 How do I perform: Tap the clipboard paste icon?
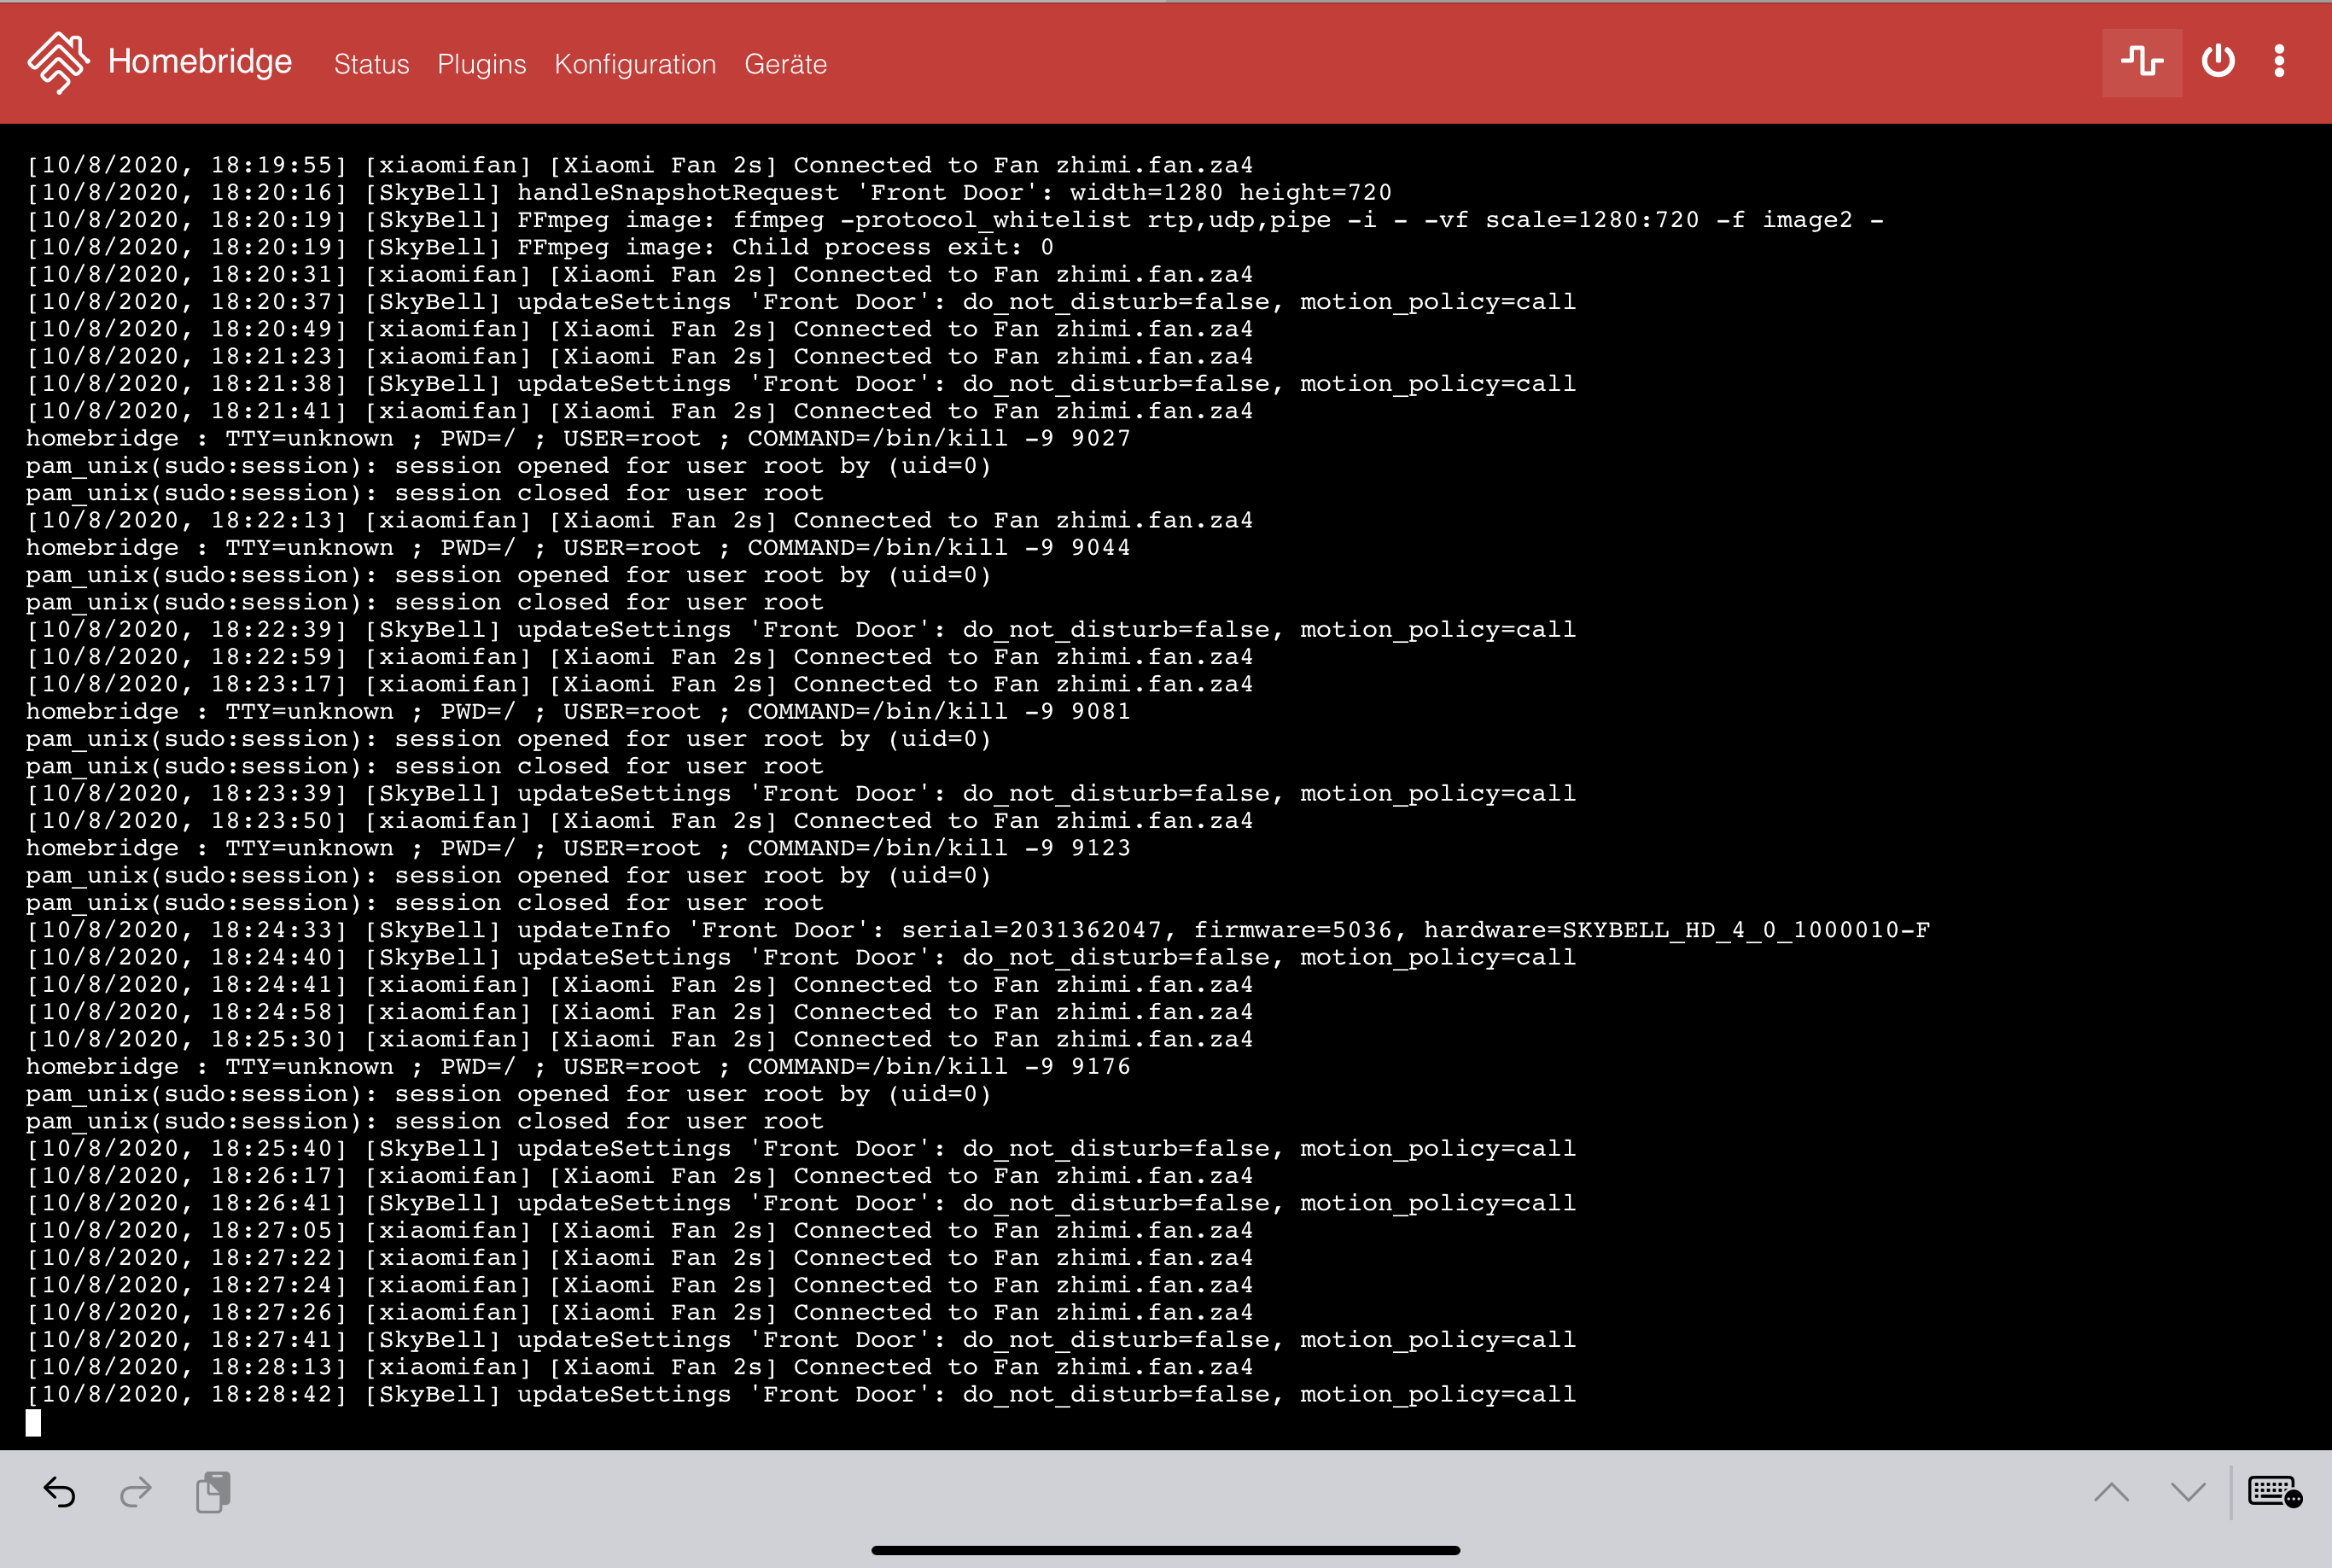click(x=213, y=1492)
